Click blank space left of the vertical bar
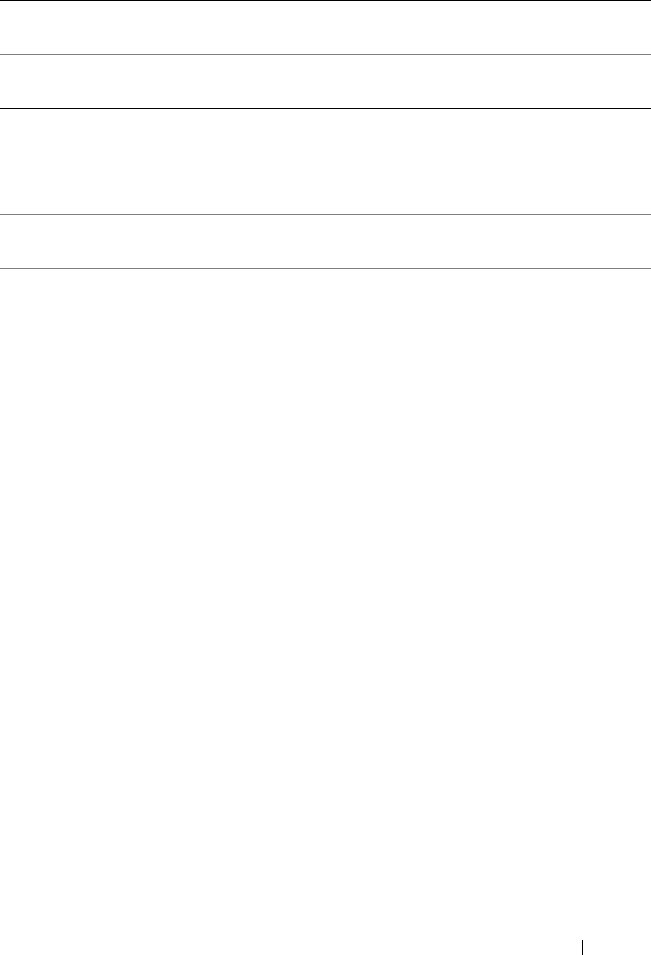This screenshot has height=955, width=651. tap(290, 946)
